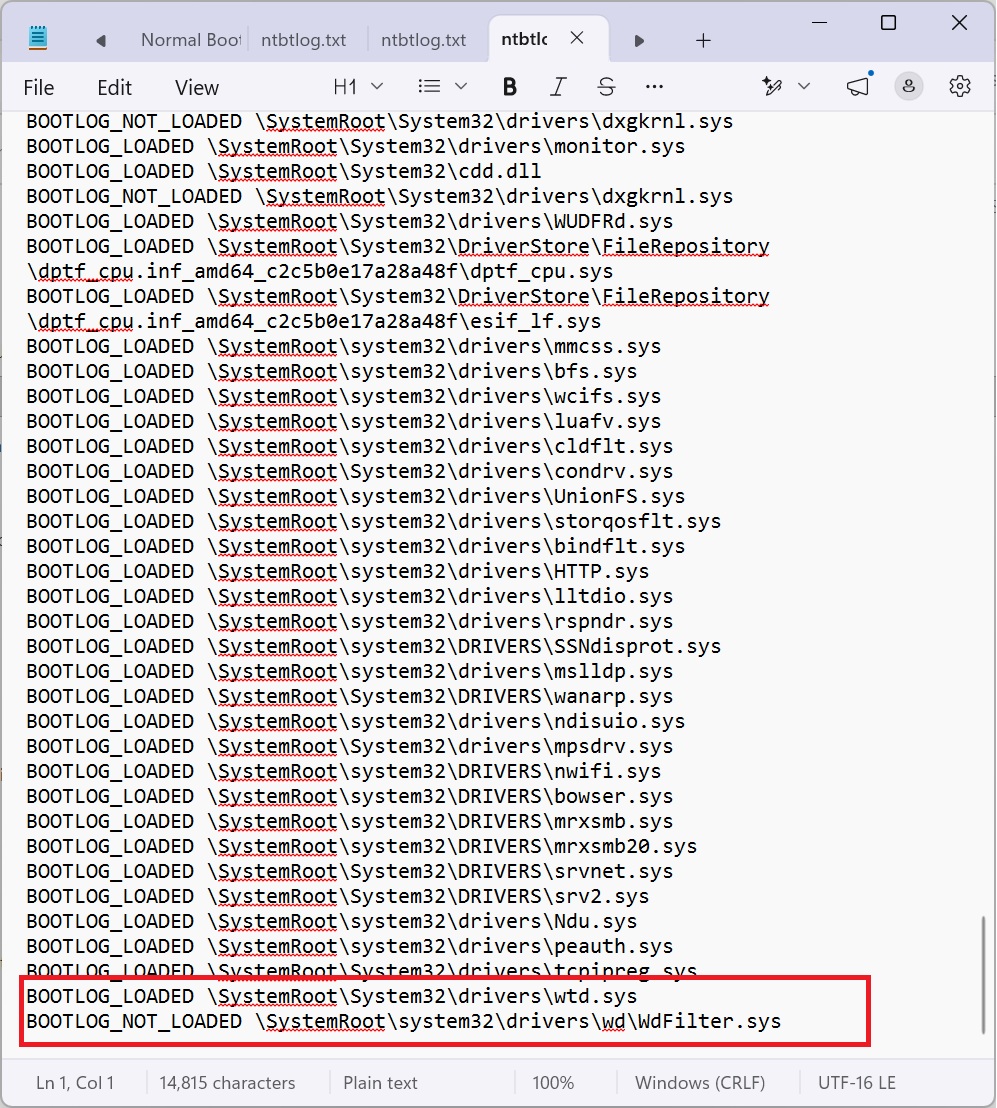The height and width of the screenshot is (1108, 997).
Task: Open the H1 heading dropdown
Action: [358, 87]
